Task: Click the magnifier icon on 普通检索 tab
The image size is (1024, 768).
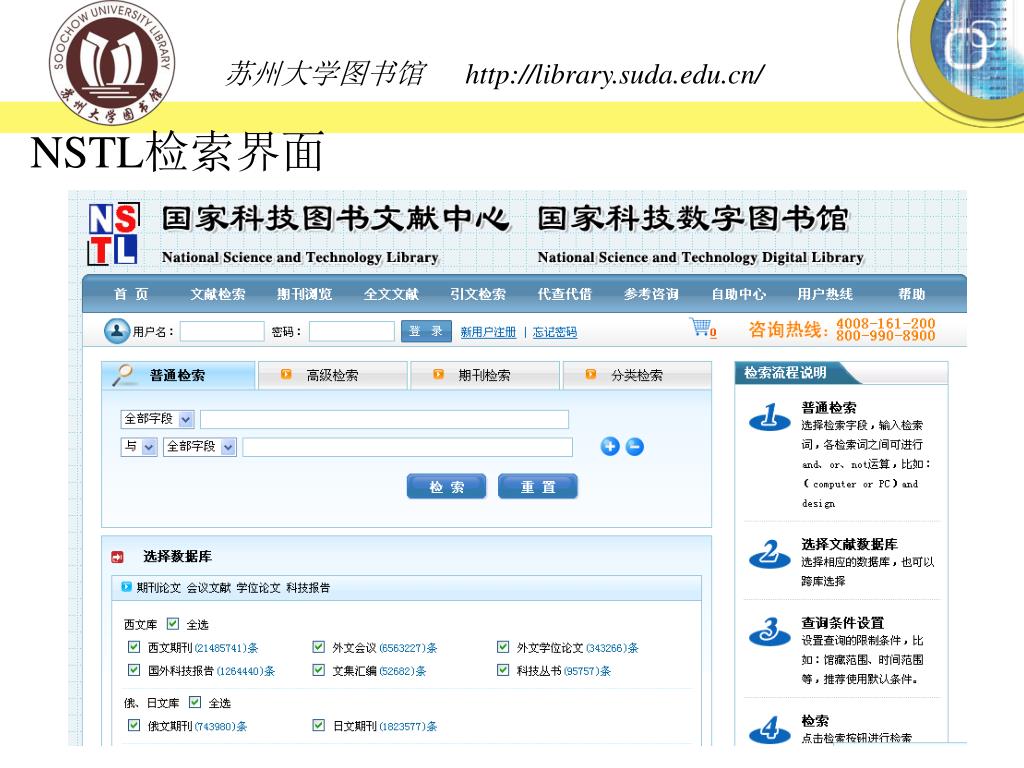Action: pyautogui.click(x=123, y=375)
